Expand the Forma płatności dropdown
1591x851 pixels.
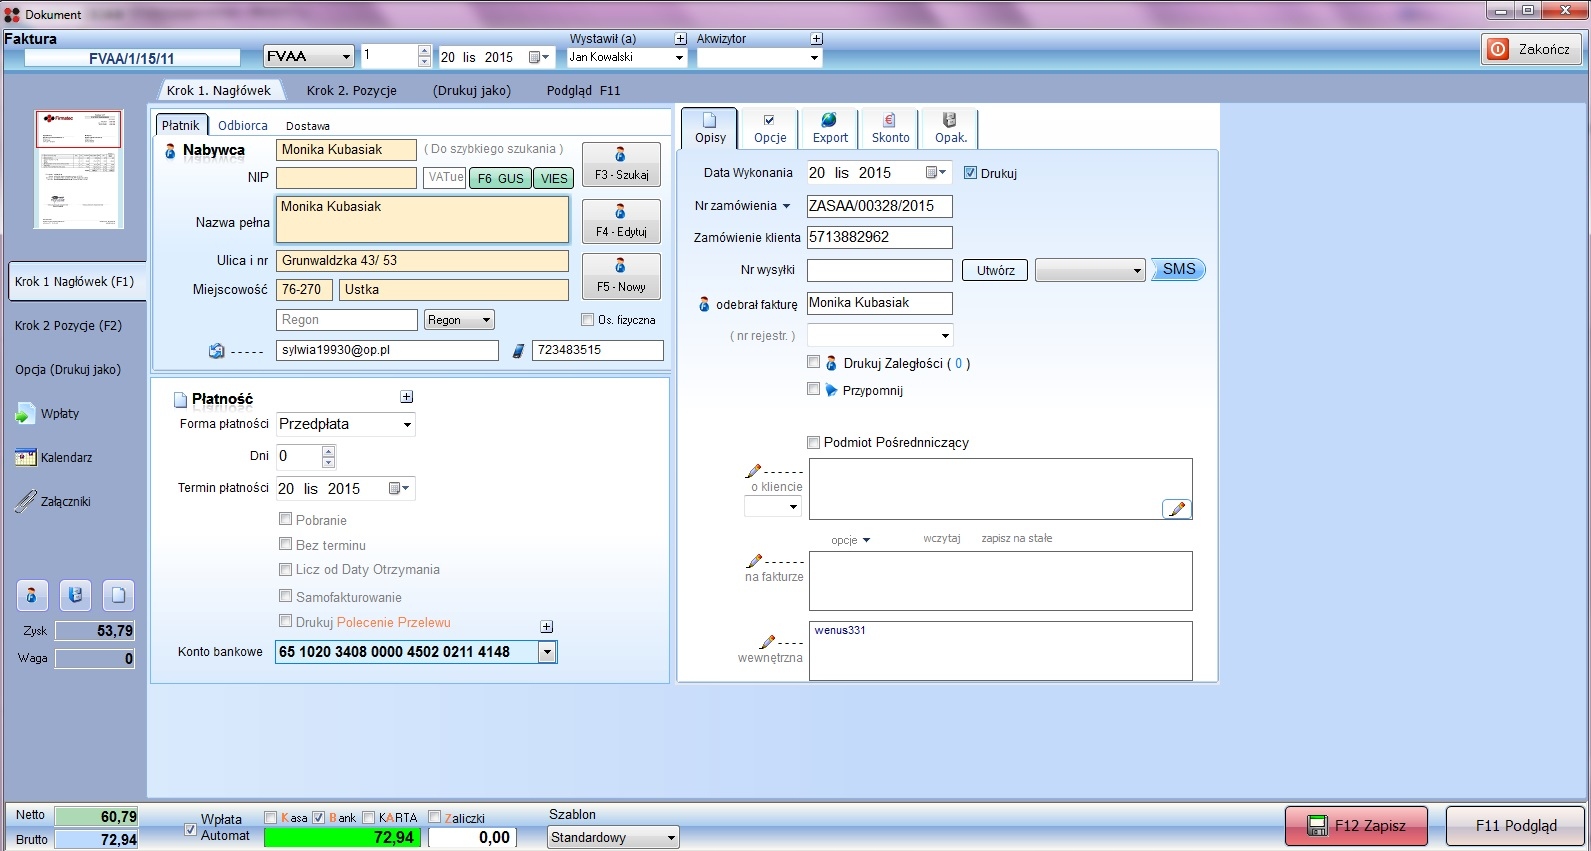(407, 425)
